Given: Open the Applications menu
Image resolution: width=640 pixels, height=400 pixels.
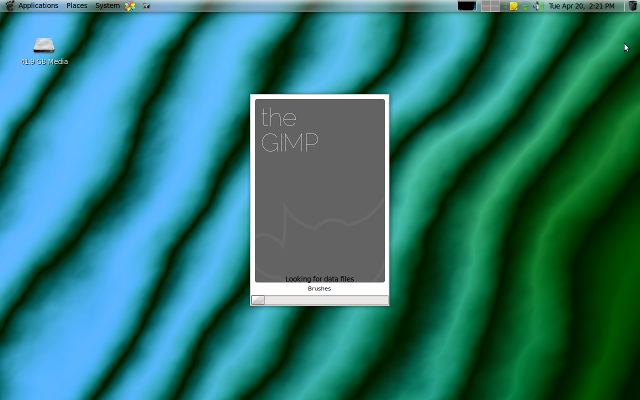Looking at the screenshot, I should (38, 6).
